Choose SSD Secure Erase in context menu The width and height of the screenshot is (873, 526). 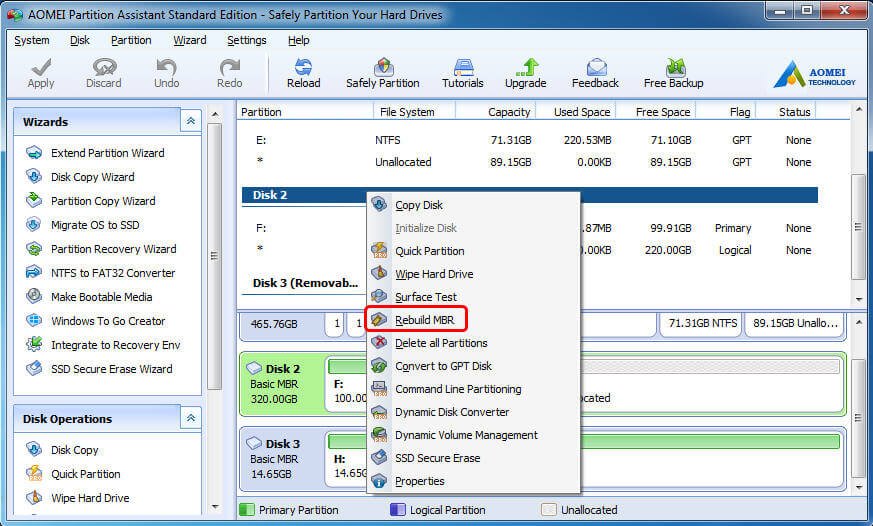click(473, 458)
